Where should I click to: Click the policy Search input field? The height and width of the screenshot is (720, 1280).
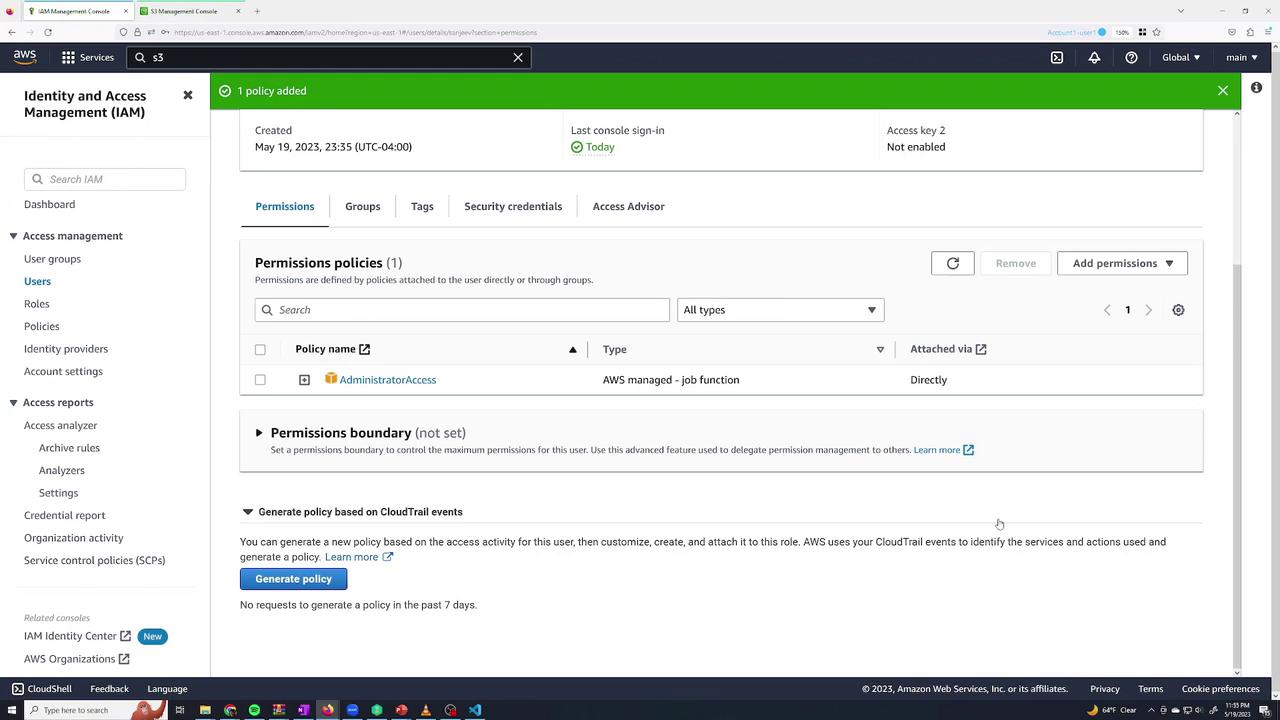tap(462, 310)
